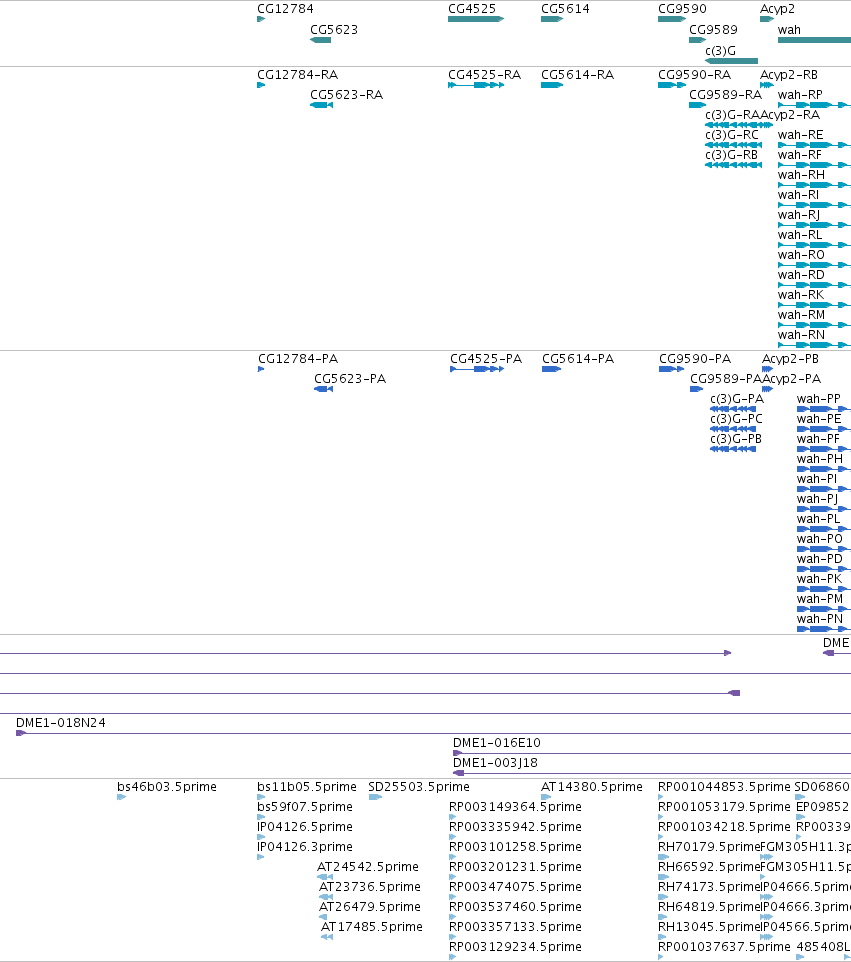Viewport: 851px width, 962px height.
Task: Open protein wah-PM
Action: (x=820, y=598)
